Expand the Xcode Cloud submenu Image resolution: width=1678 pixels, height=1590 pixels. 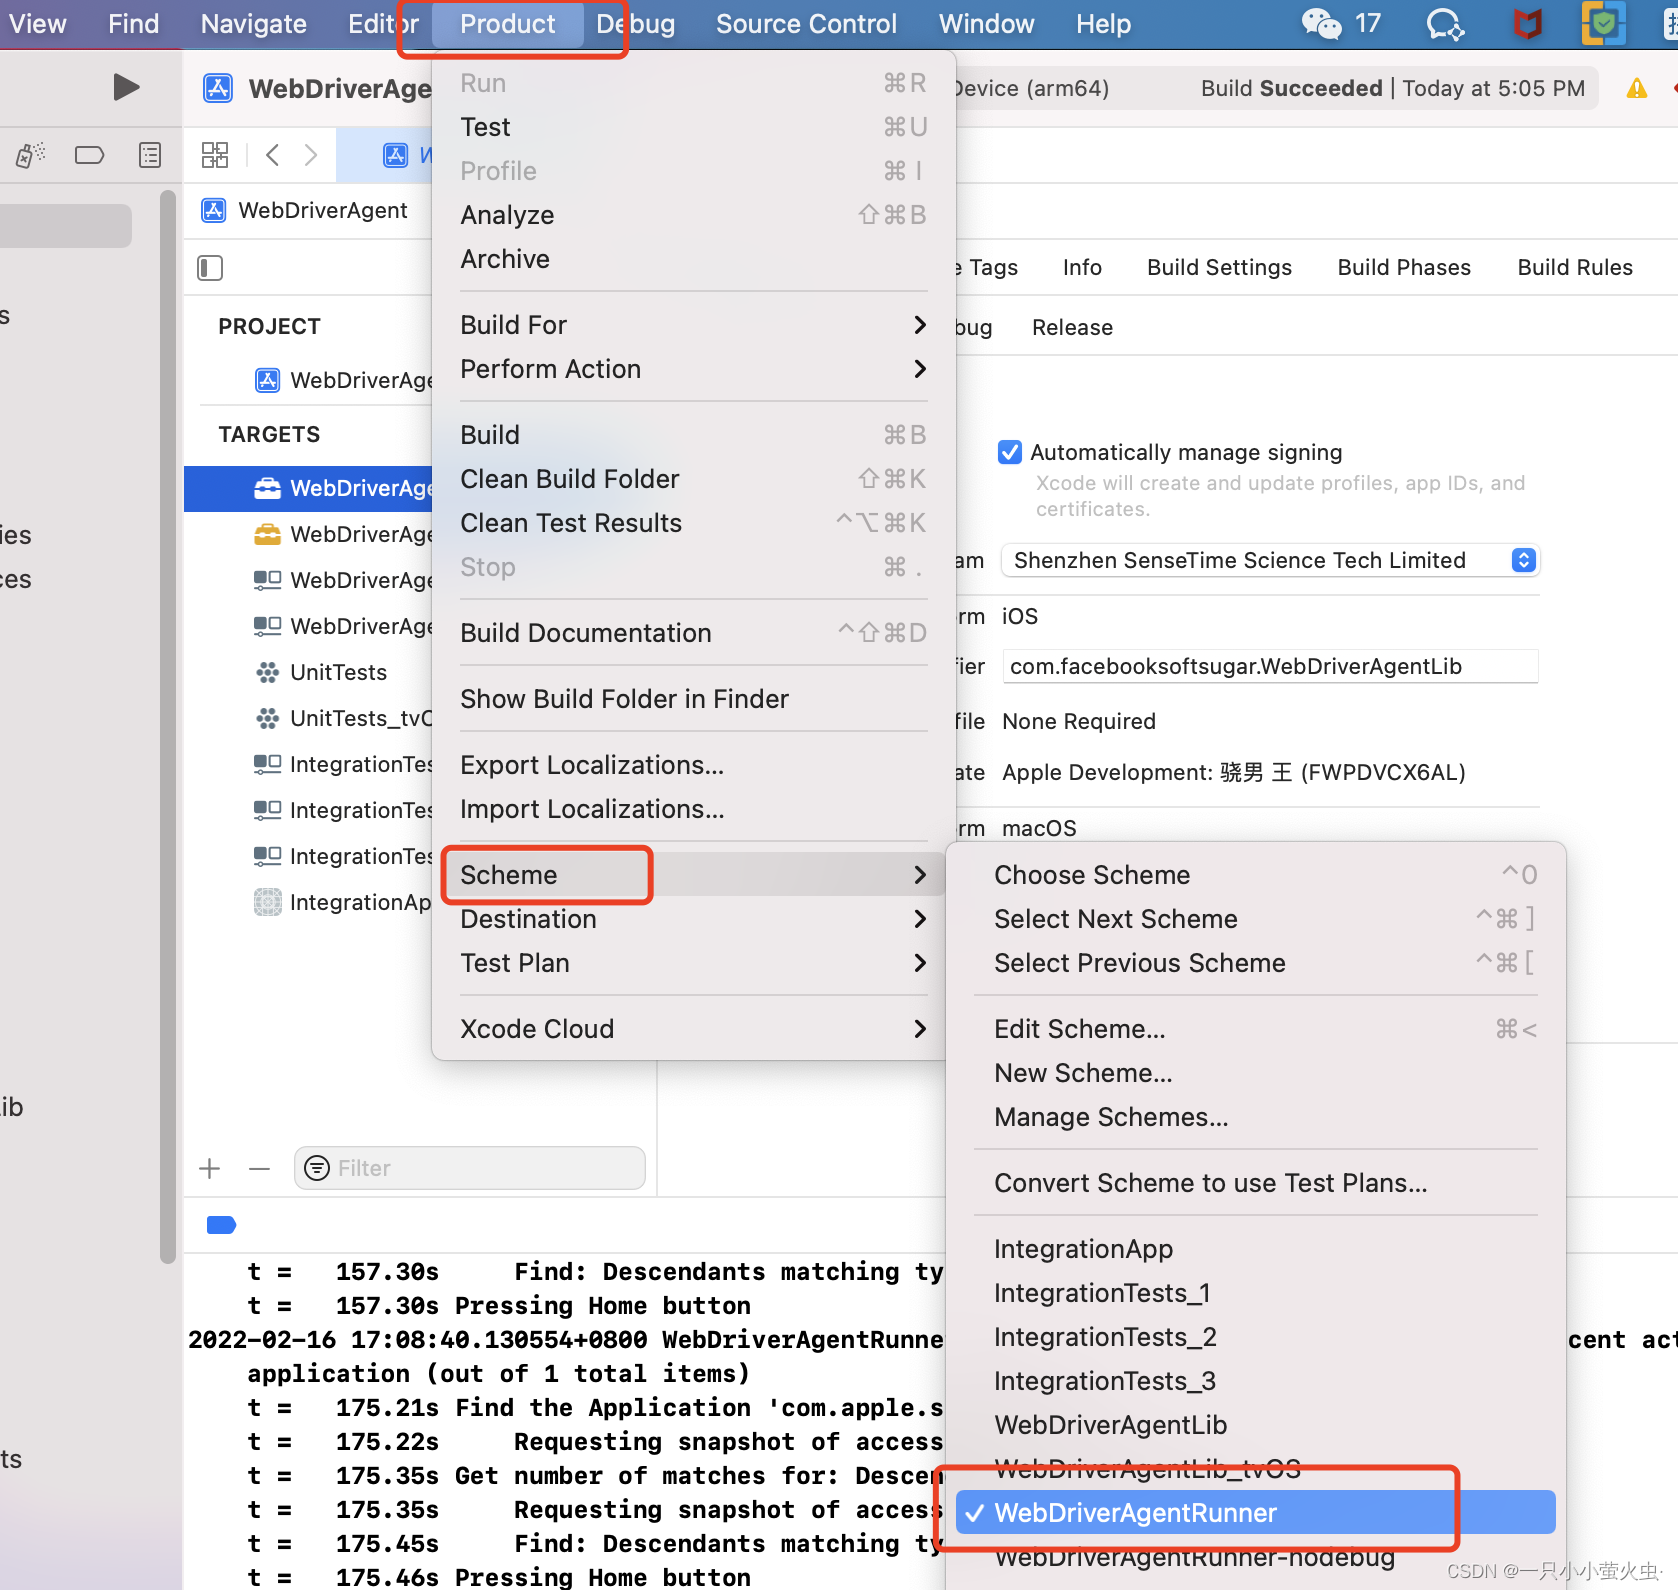(x=693, y=1029)
